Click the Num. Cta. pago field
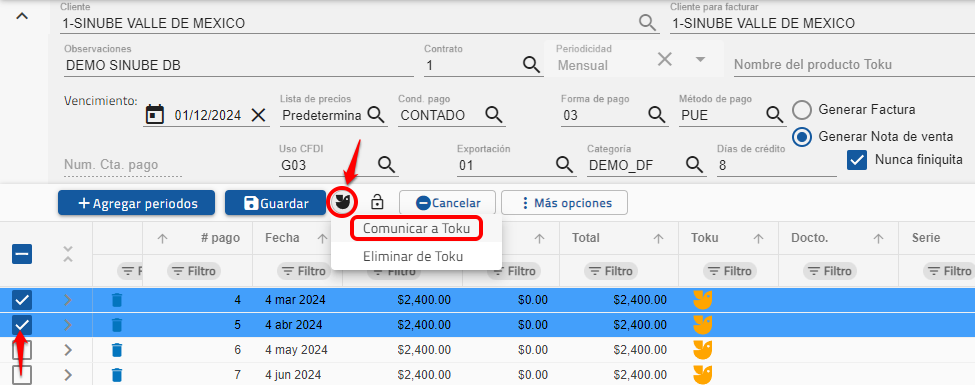This screenshot has width=975, height=385. pyautogui.click(x=123, y=165)
